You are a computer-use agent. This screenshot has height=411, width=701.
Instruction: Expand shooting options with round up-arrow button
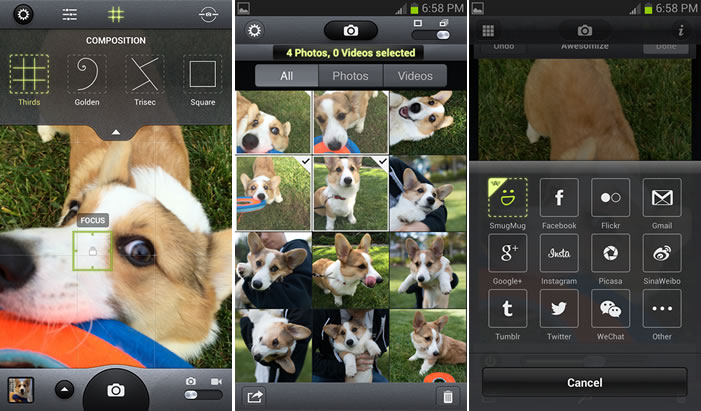click(x=64, y=390)
